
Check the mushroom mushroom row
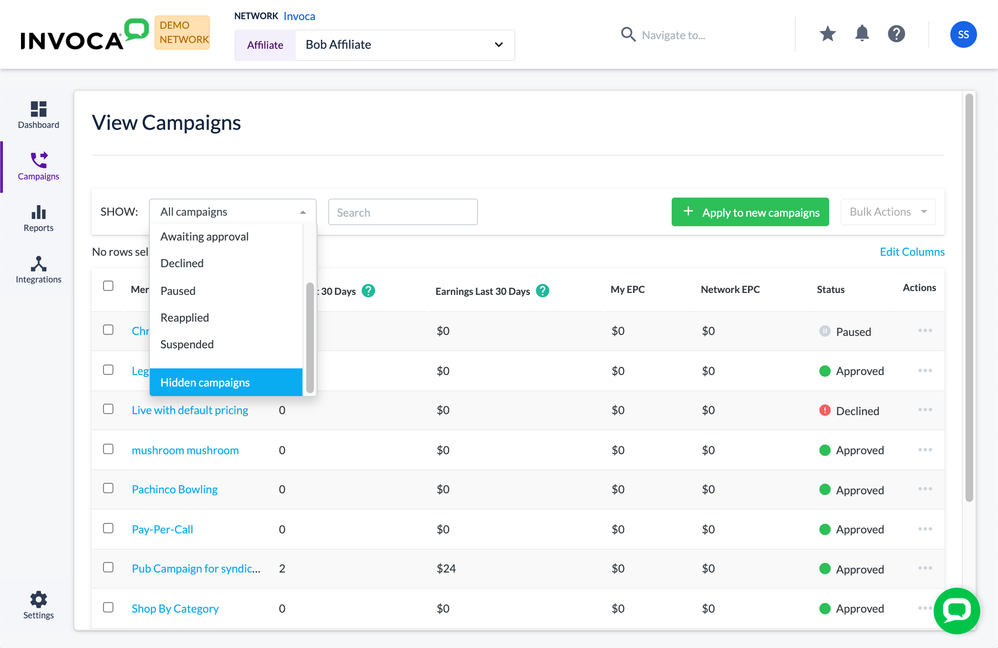(108, 449)
